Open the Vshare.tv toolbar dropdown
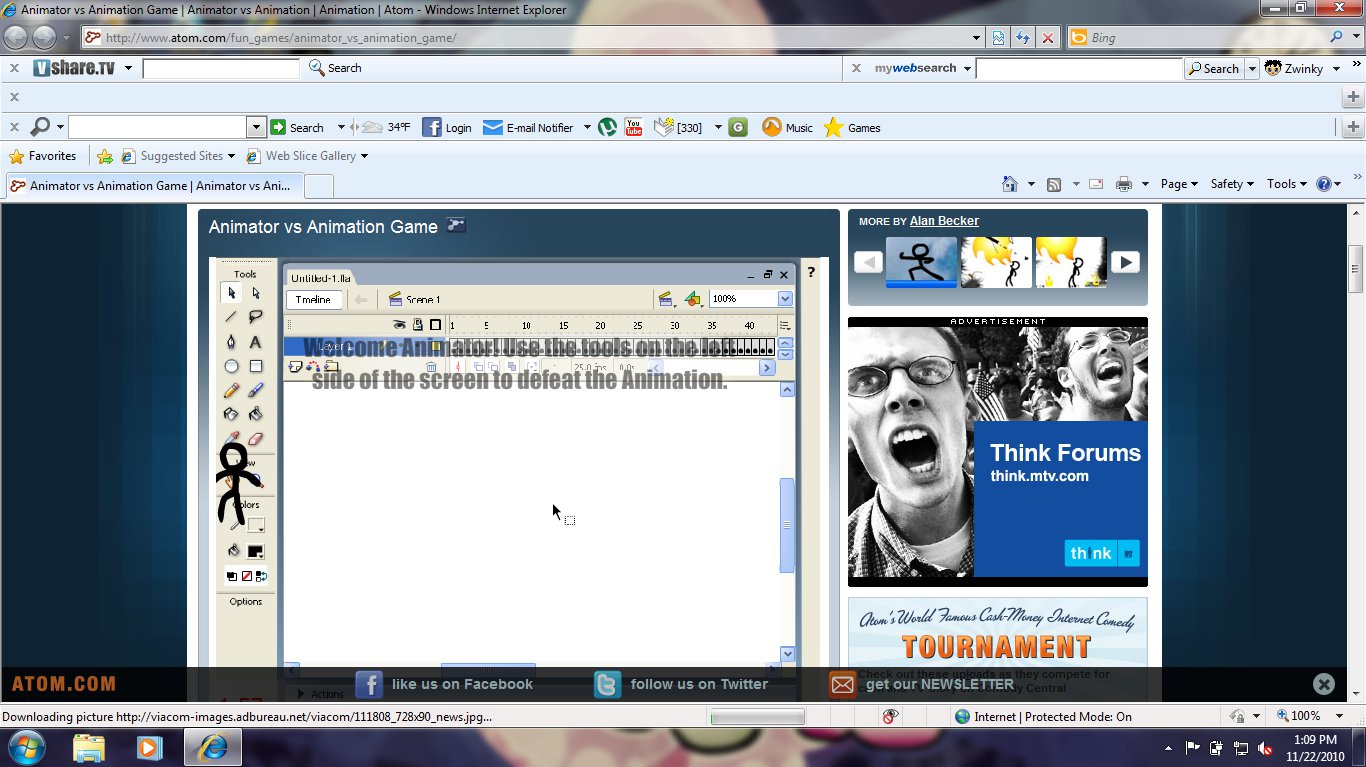 click(x=128, y=68)
